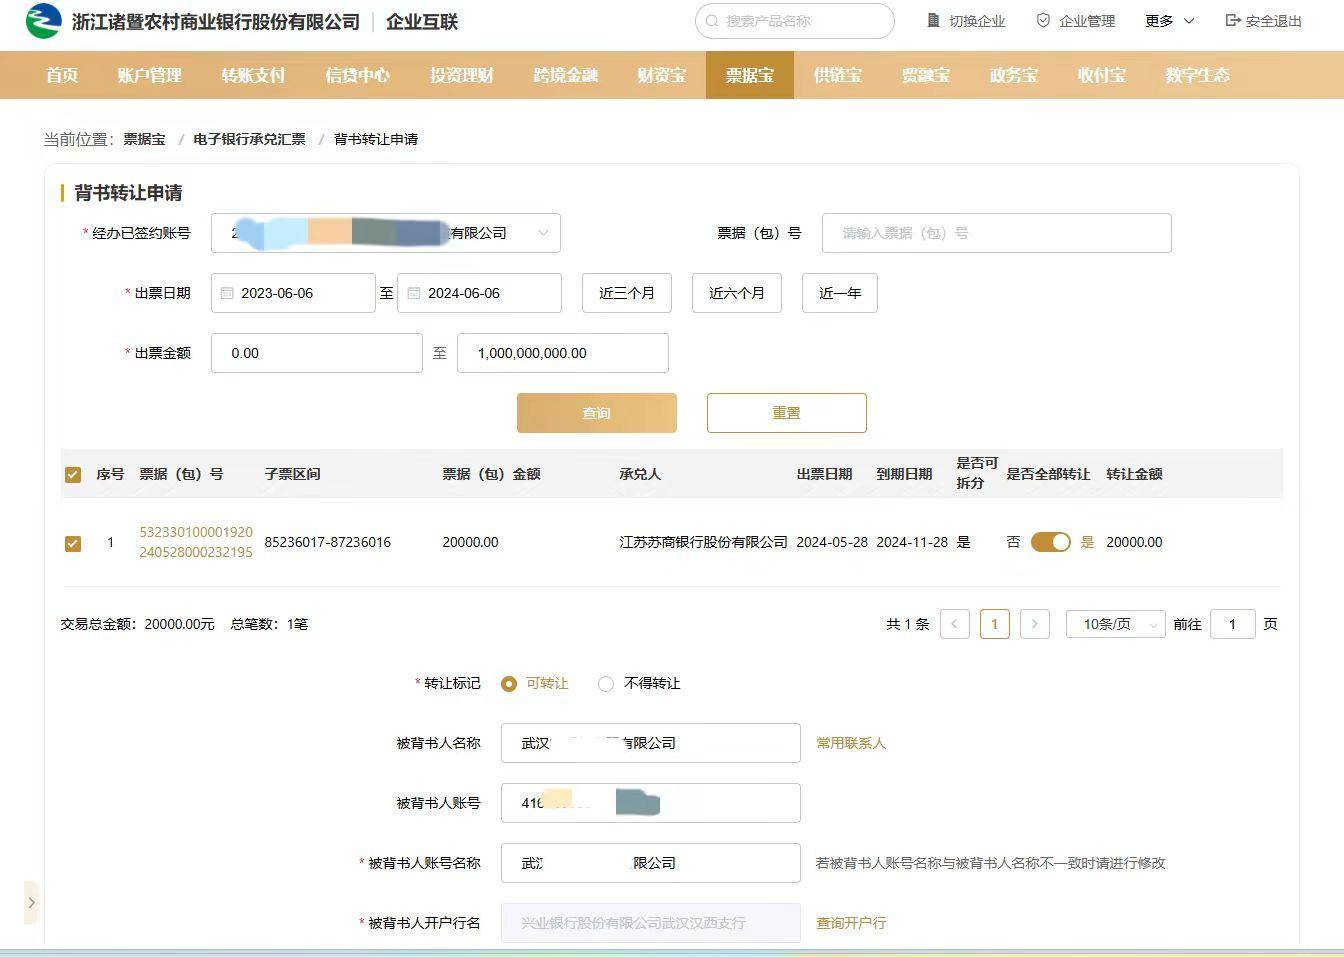Image resolution: width=1344 pixels, height=957 pixels.
Task: Open the 政务宝 nav tab
Action: [x=1013, y=75]
